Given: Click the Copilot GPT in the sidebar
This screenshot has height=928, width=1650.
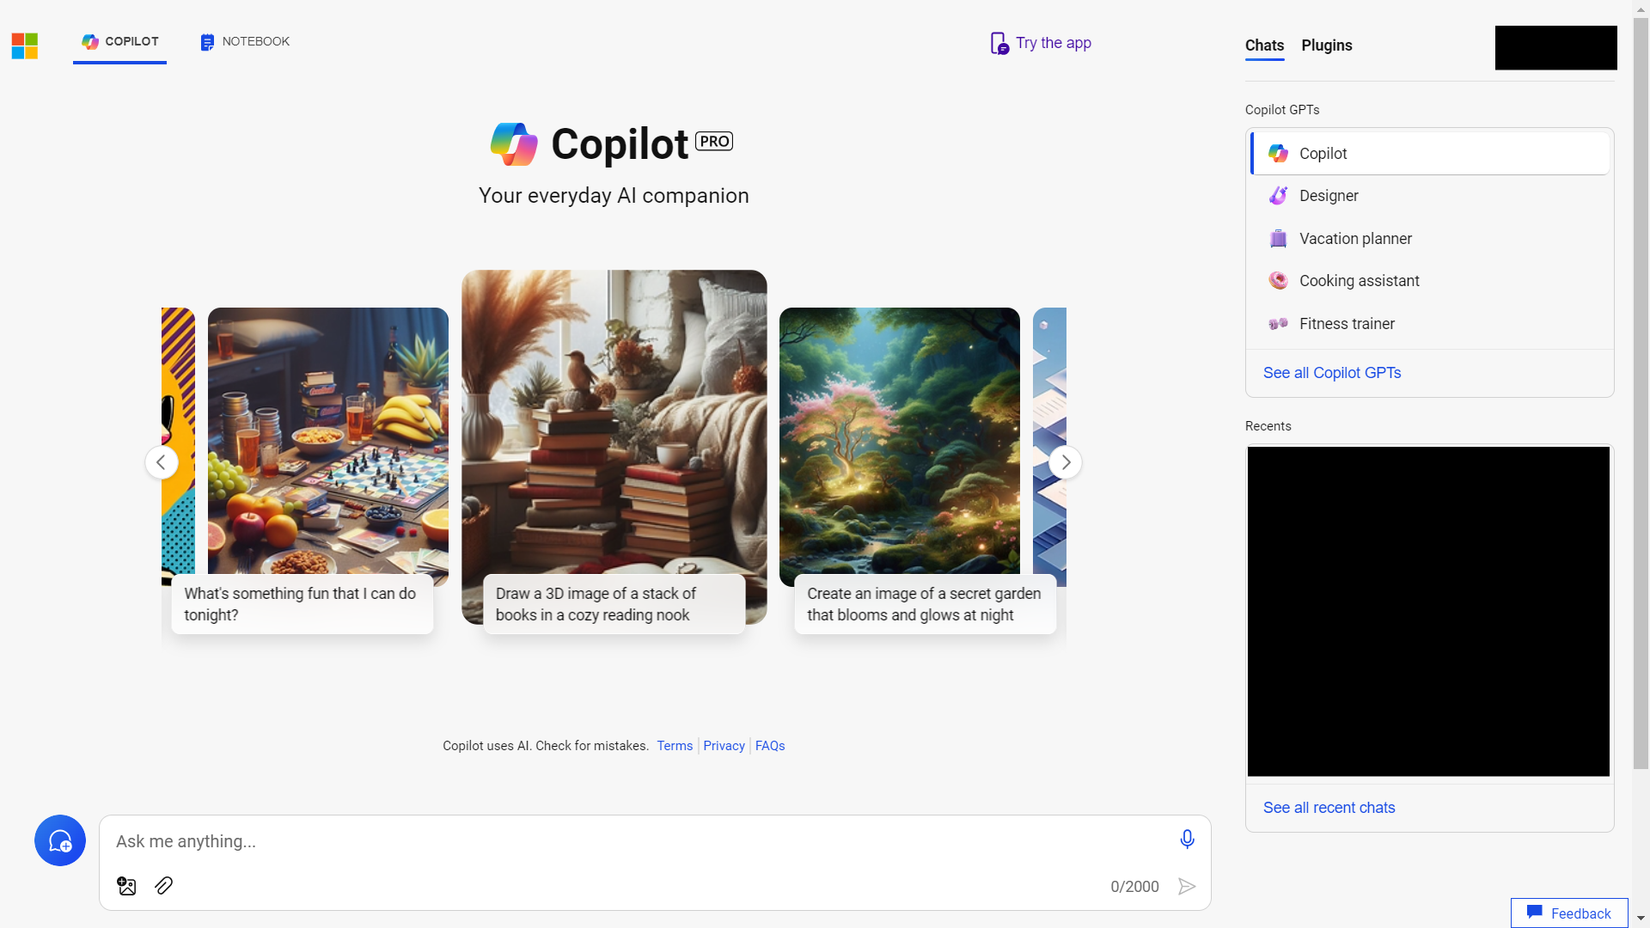Looking at the screenshot, I should (1323, 153).
